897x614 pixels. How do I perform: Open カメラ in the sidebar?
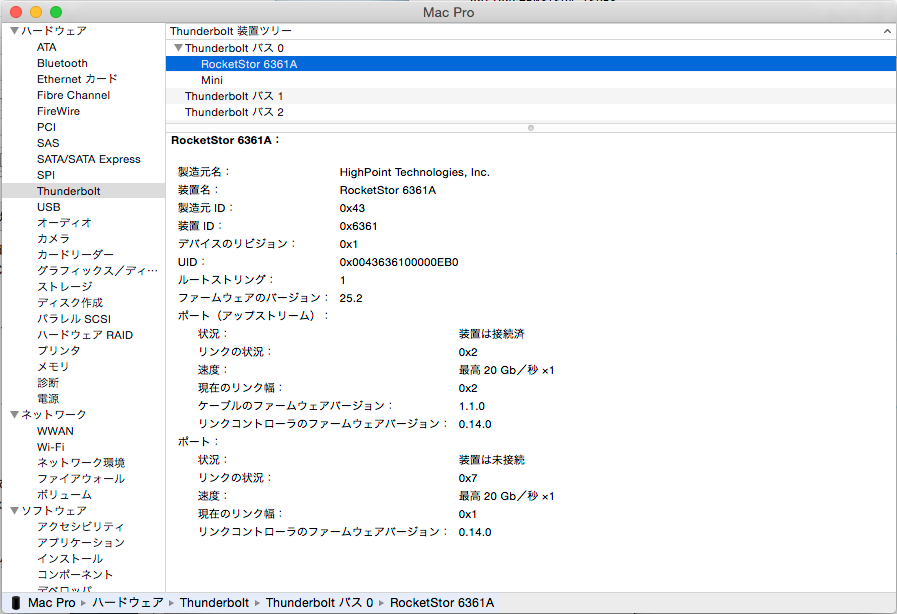click(x=53, y=239)
